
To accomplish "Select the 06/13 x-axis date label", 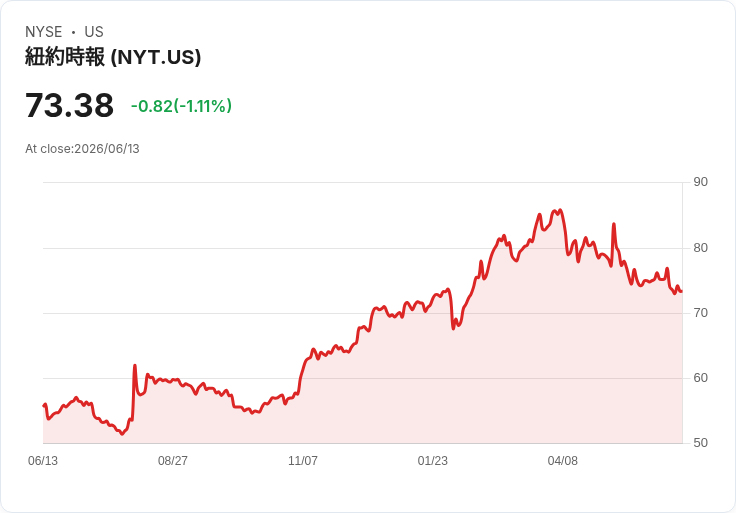I will tap(43, 461).
